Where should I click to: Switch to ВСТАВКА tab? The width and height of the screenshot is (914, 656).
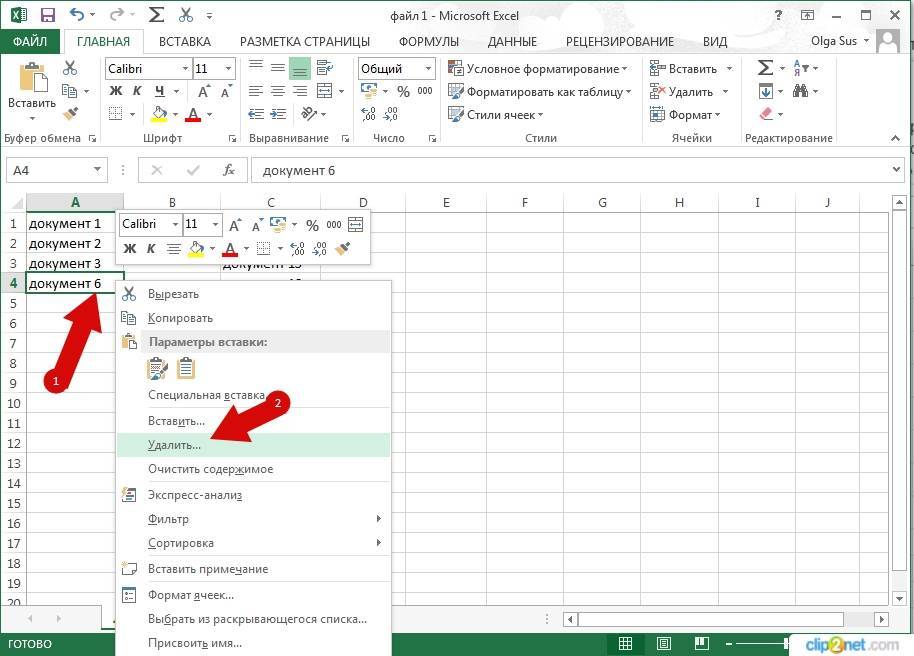pos(185,41)
